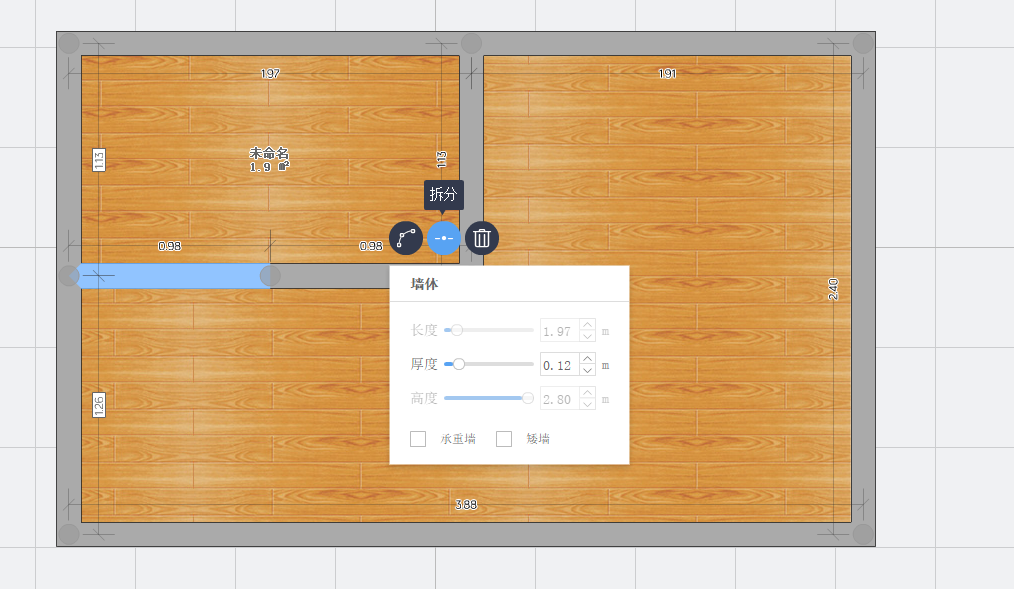Increase 厚度 with the up arrow
Image resolution: width=1014 pixels, height=589 pixels.
tap(587, 359)
